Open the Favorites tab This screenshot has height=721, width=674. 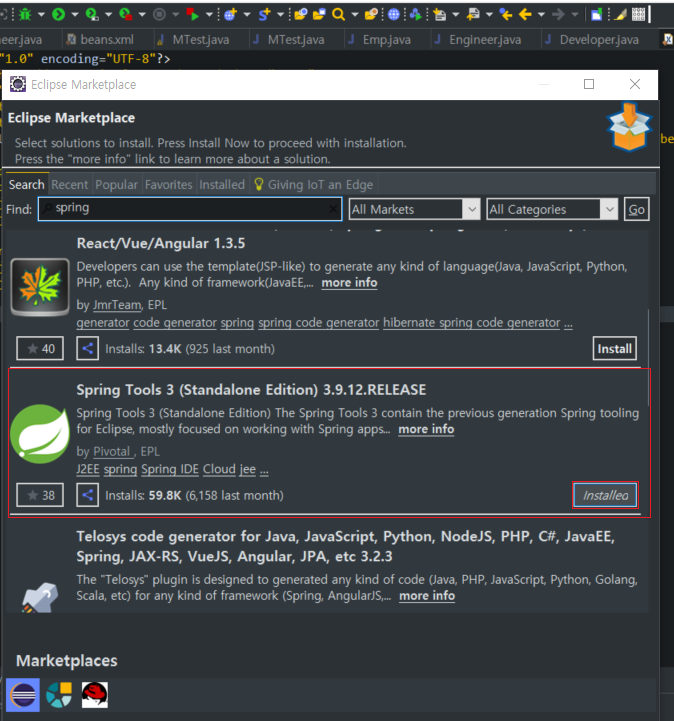point(169,184)
